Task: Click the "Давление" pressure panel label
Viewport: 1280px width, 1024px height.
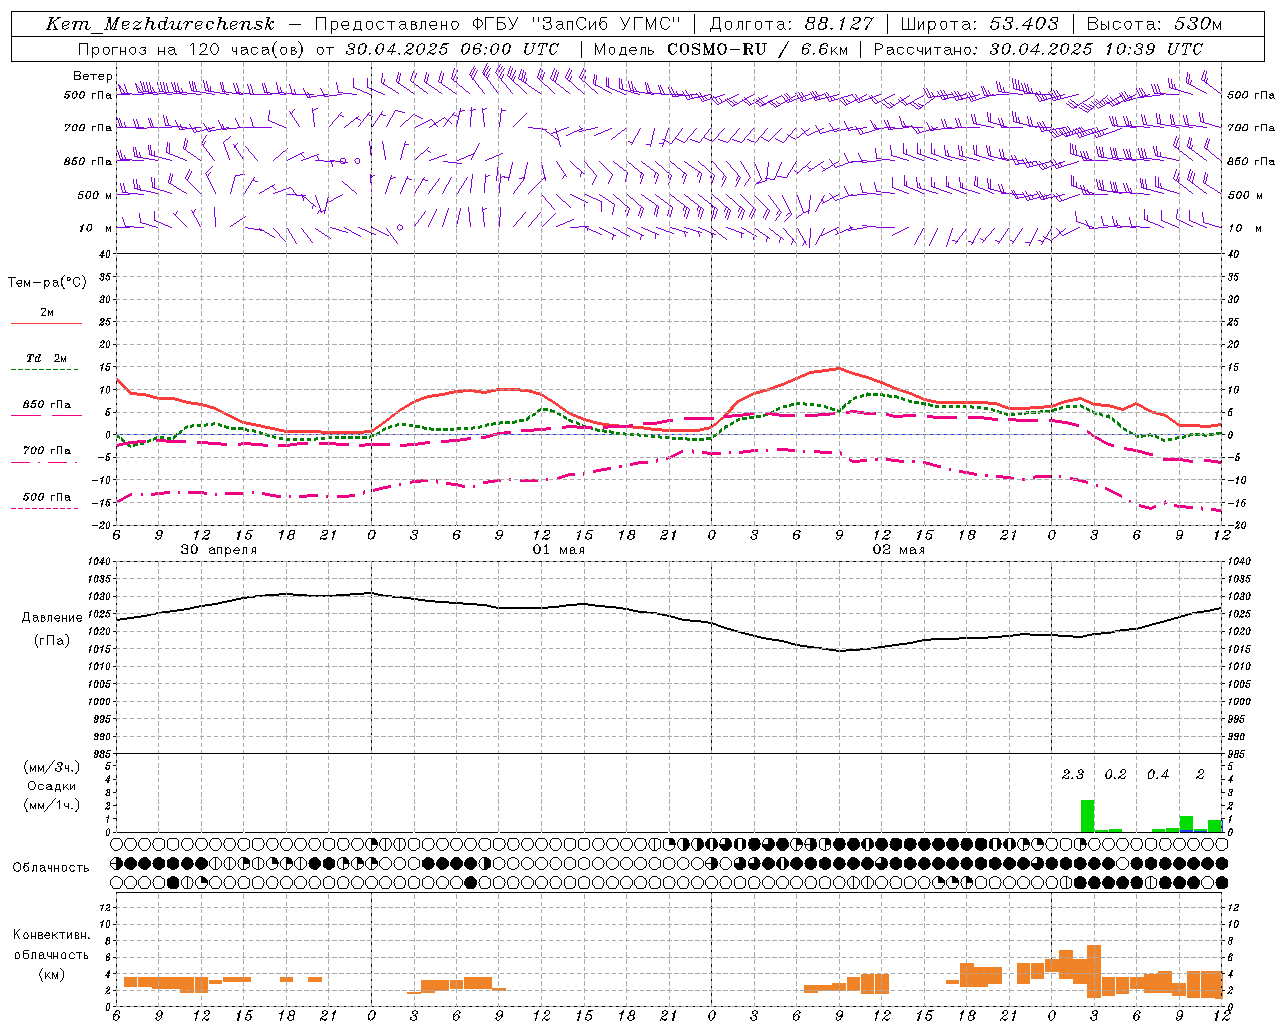Action: point(52,618)
